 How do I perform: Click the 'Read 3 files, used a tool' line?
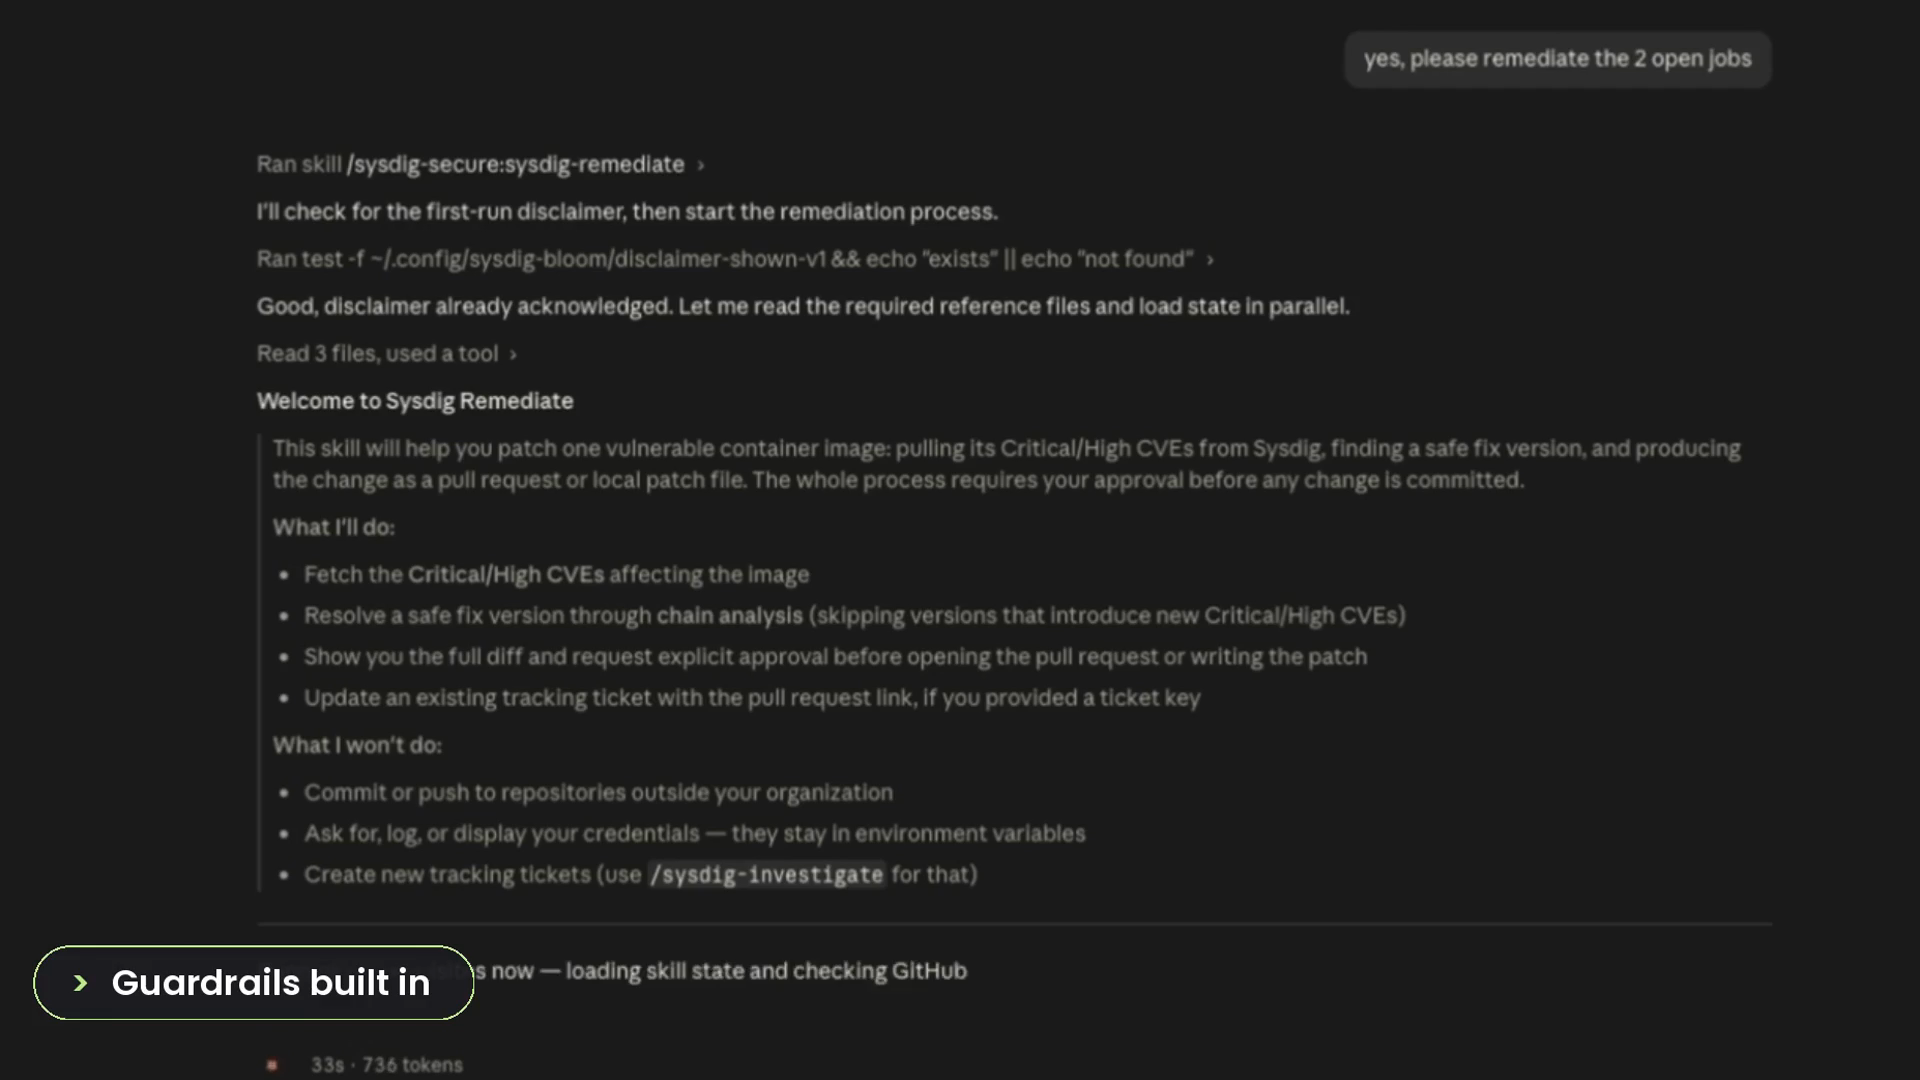tap(377, 354)
